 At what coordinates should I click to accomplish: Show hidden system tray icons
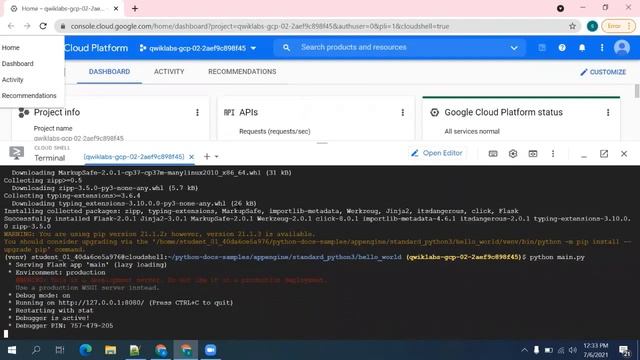coord(524,350)
